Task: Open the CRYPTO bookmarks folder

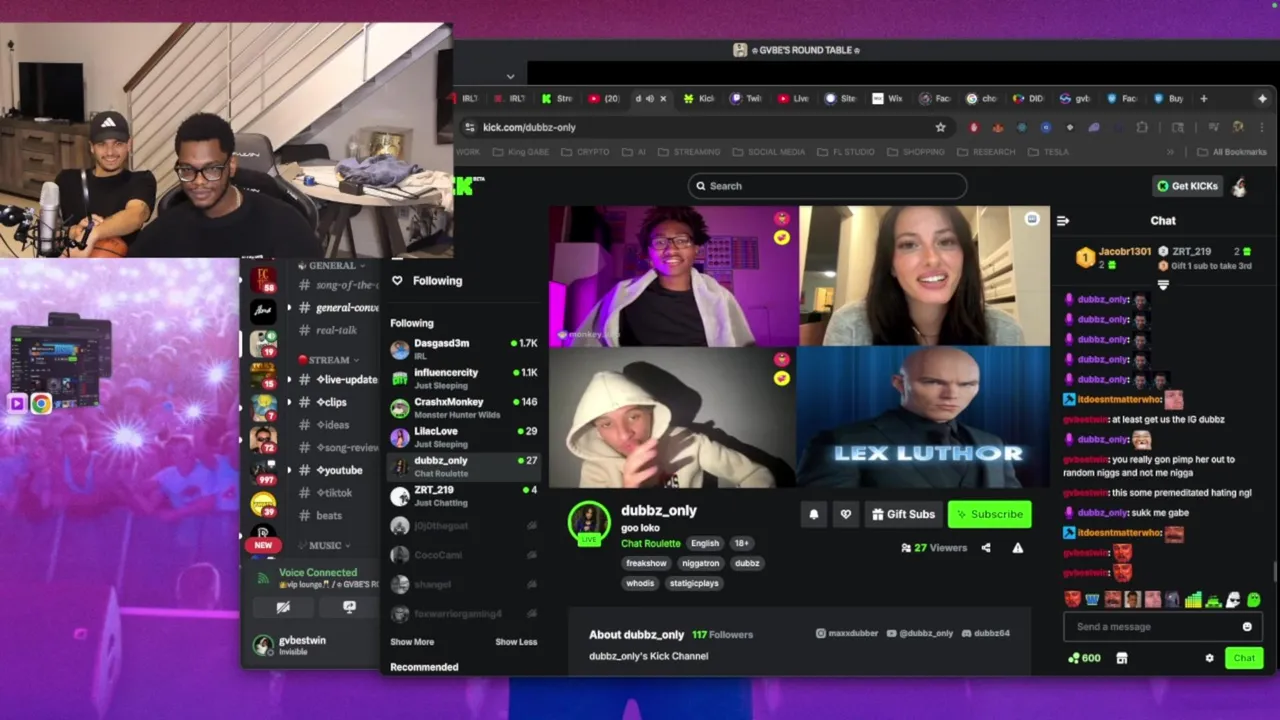Action: click(586, 152)
